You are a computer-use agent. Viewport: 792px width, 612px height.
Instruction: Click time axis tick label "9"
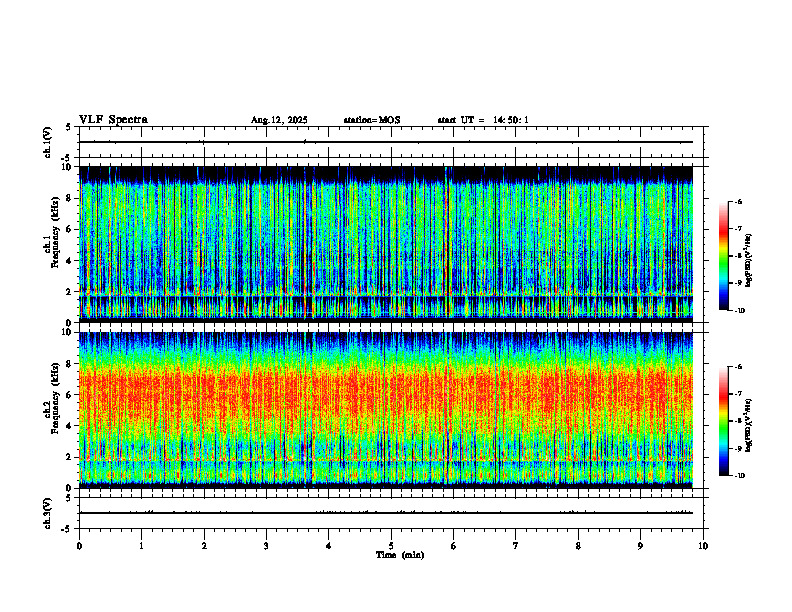click(640, 546)
